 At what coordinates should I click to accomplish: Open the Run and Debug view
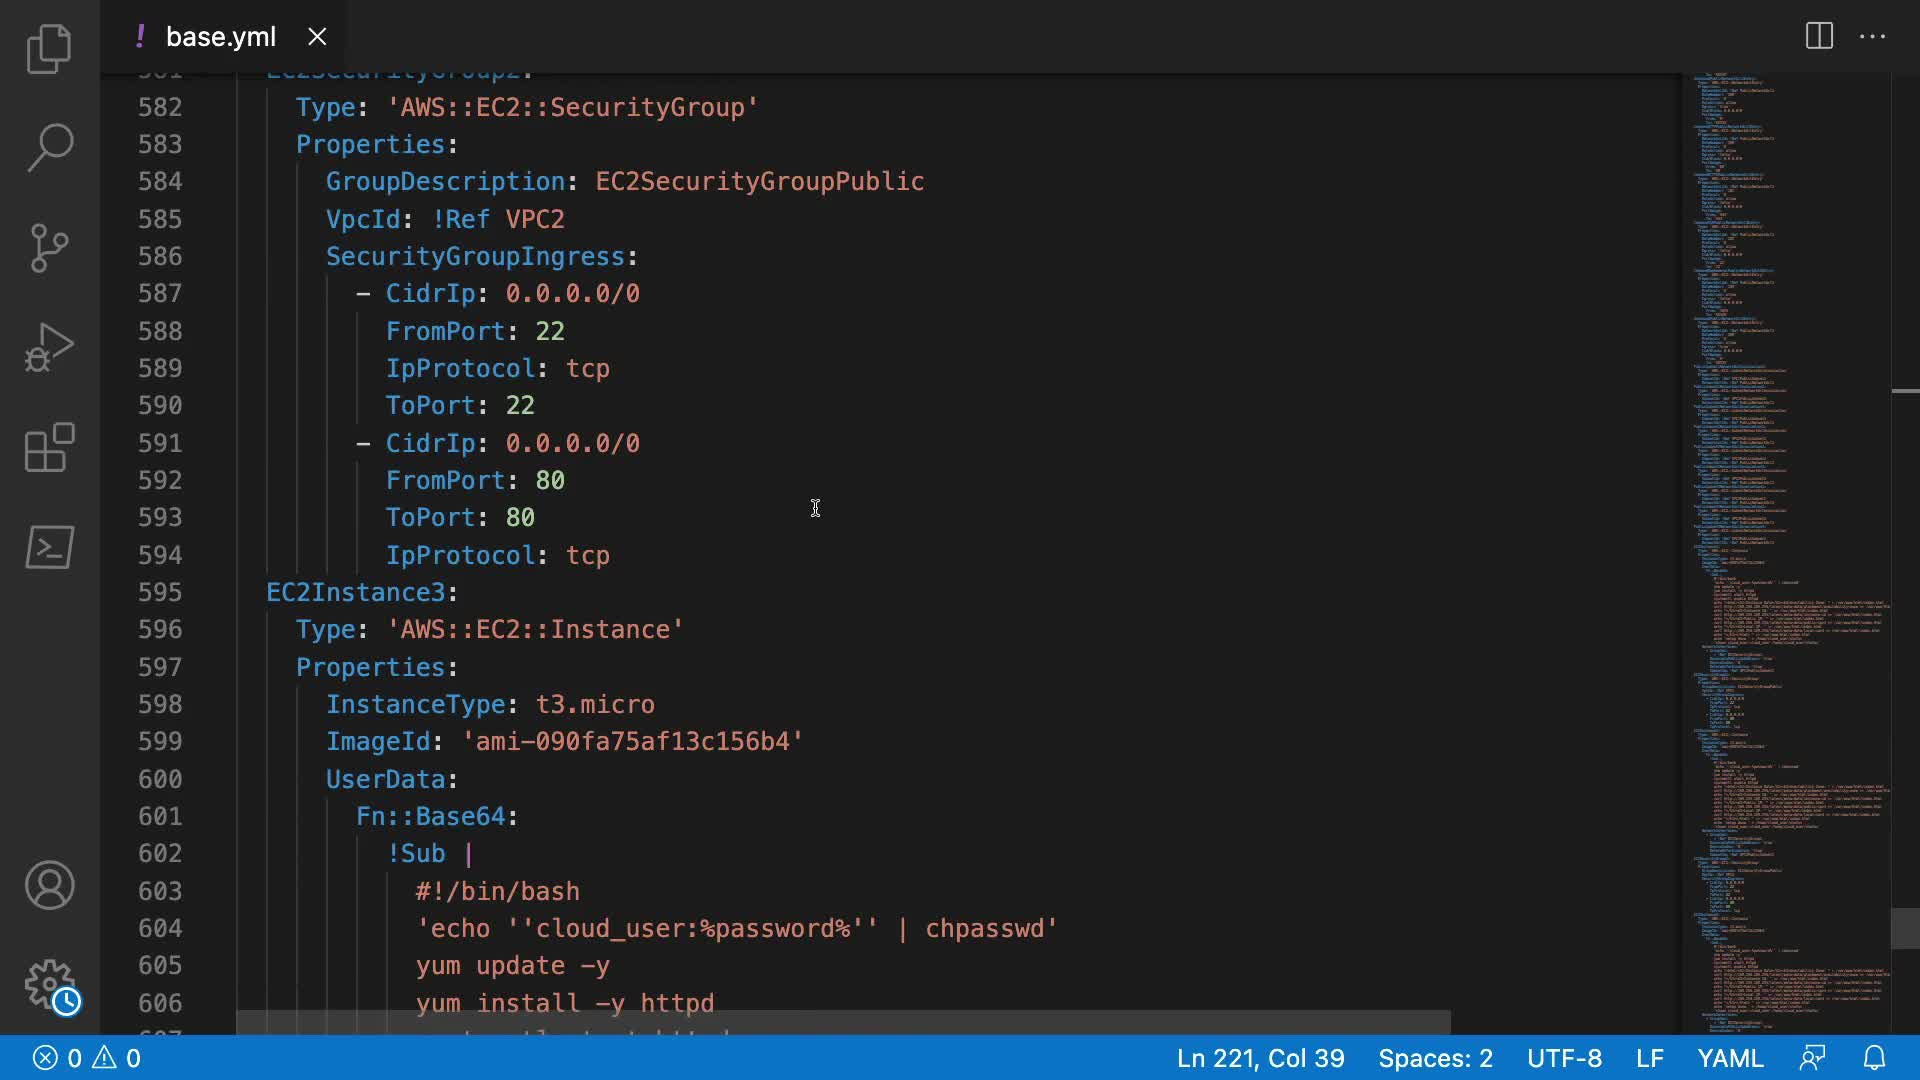click(49, 347)
